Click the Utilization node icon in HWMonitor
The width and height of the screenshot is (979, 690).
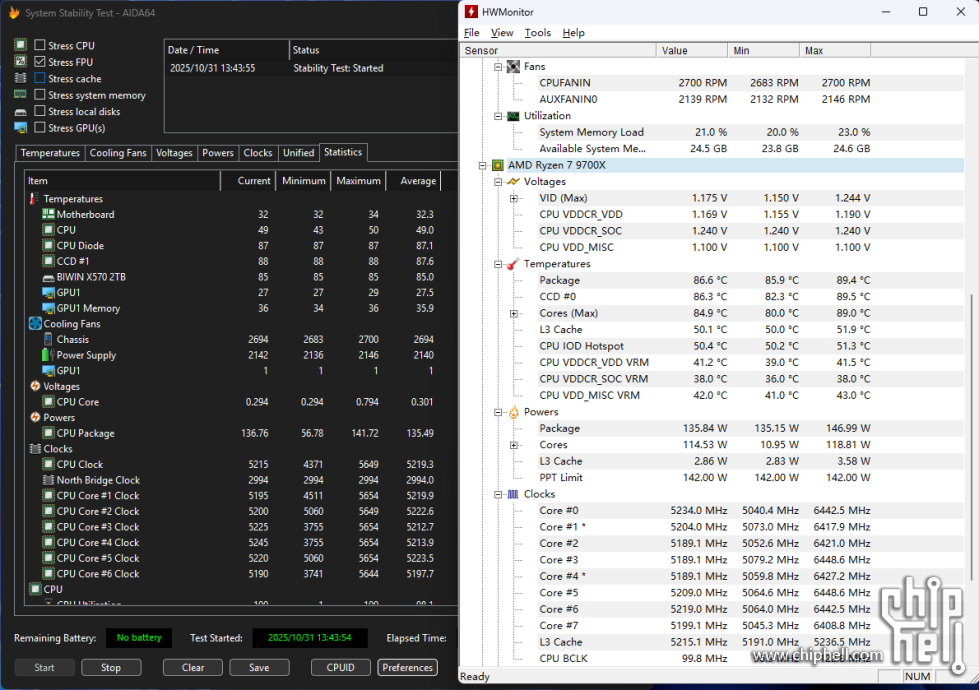[512, 116]
